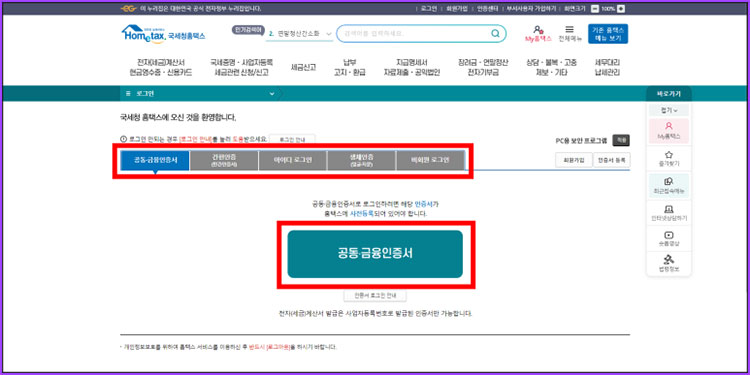Click the Hometax home logo

coord(163,34)
